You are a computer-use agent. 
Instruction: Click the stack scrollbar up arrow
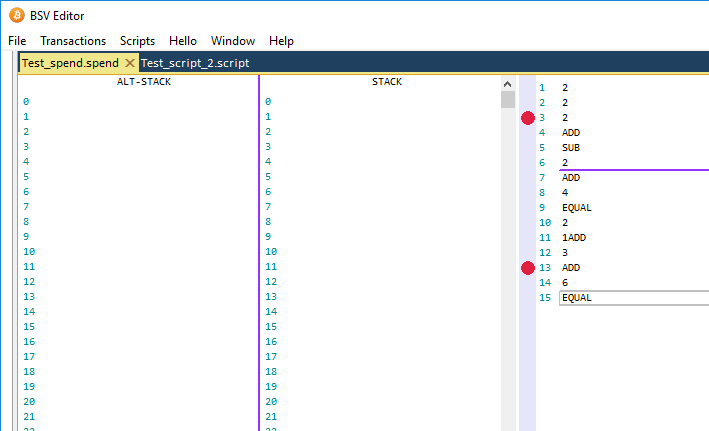507,84
